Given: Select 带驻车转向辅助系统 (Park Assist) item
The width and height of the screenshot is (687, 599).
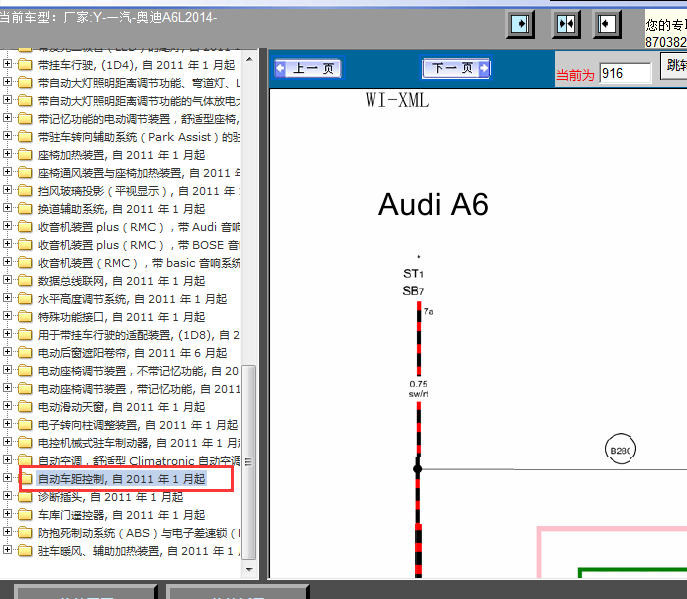Looking at the screenshot, I should click(139, 137).
